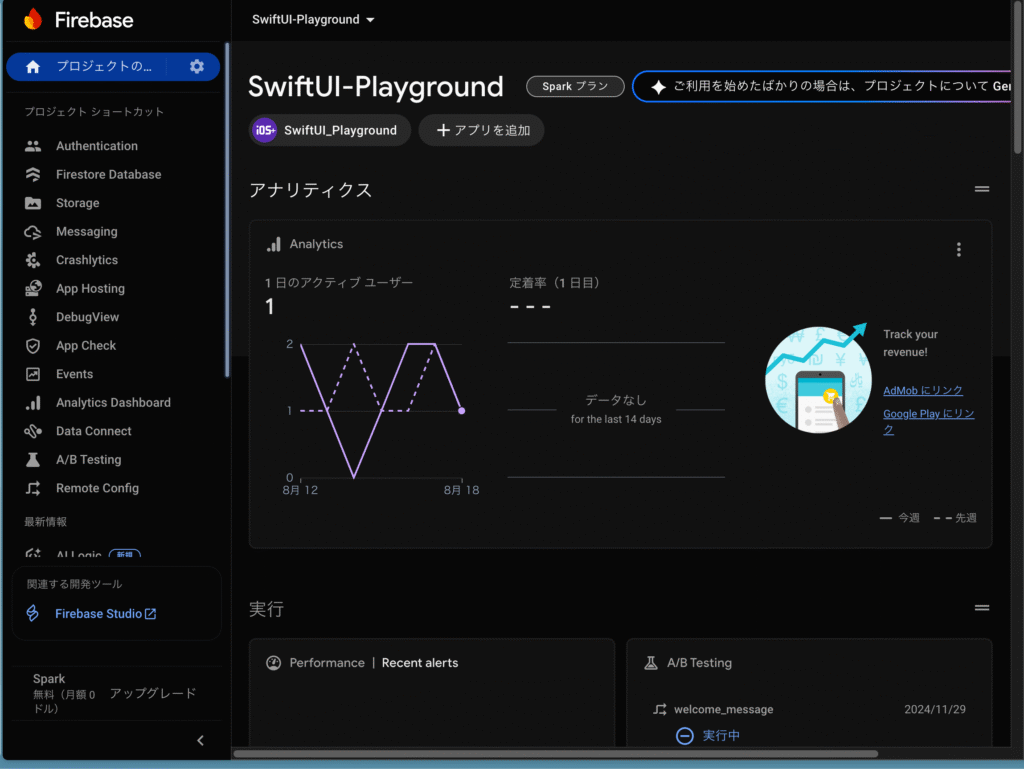Screen dimensions: 1024x769
Task: Click the external link icon beside Firebase Studio
Action: (x=150, y=614)
